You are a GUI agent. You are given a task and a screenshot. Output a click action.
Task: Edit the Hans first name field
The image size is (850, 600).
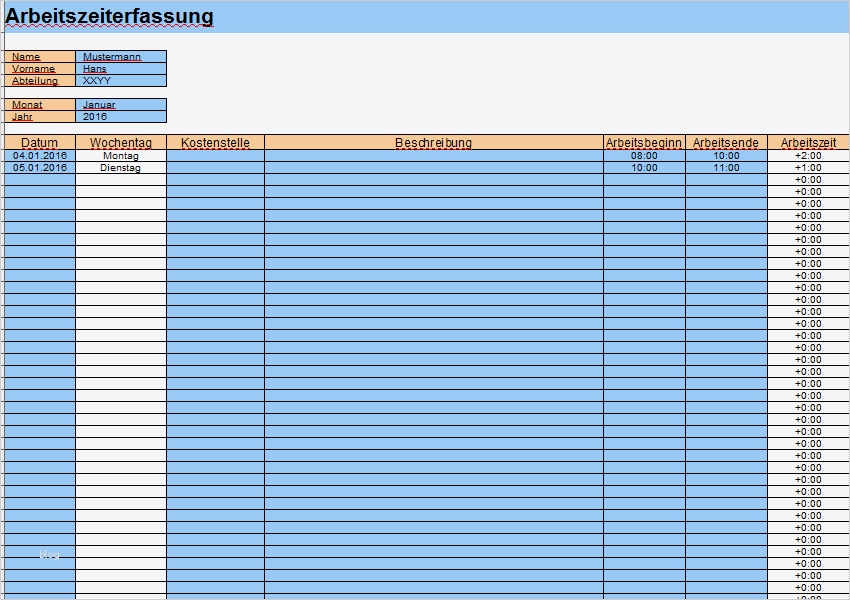point(121,68)
